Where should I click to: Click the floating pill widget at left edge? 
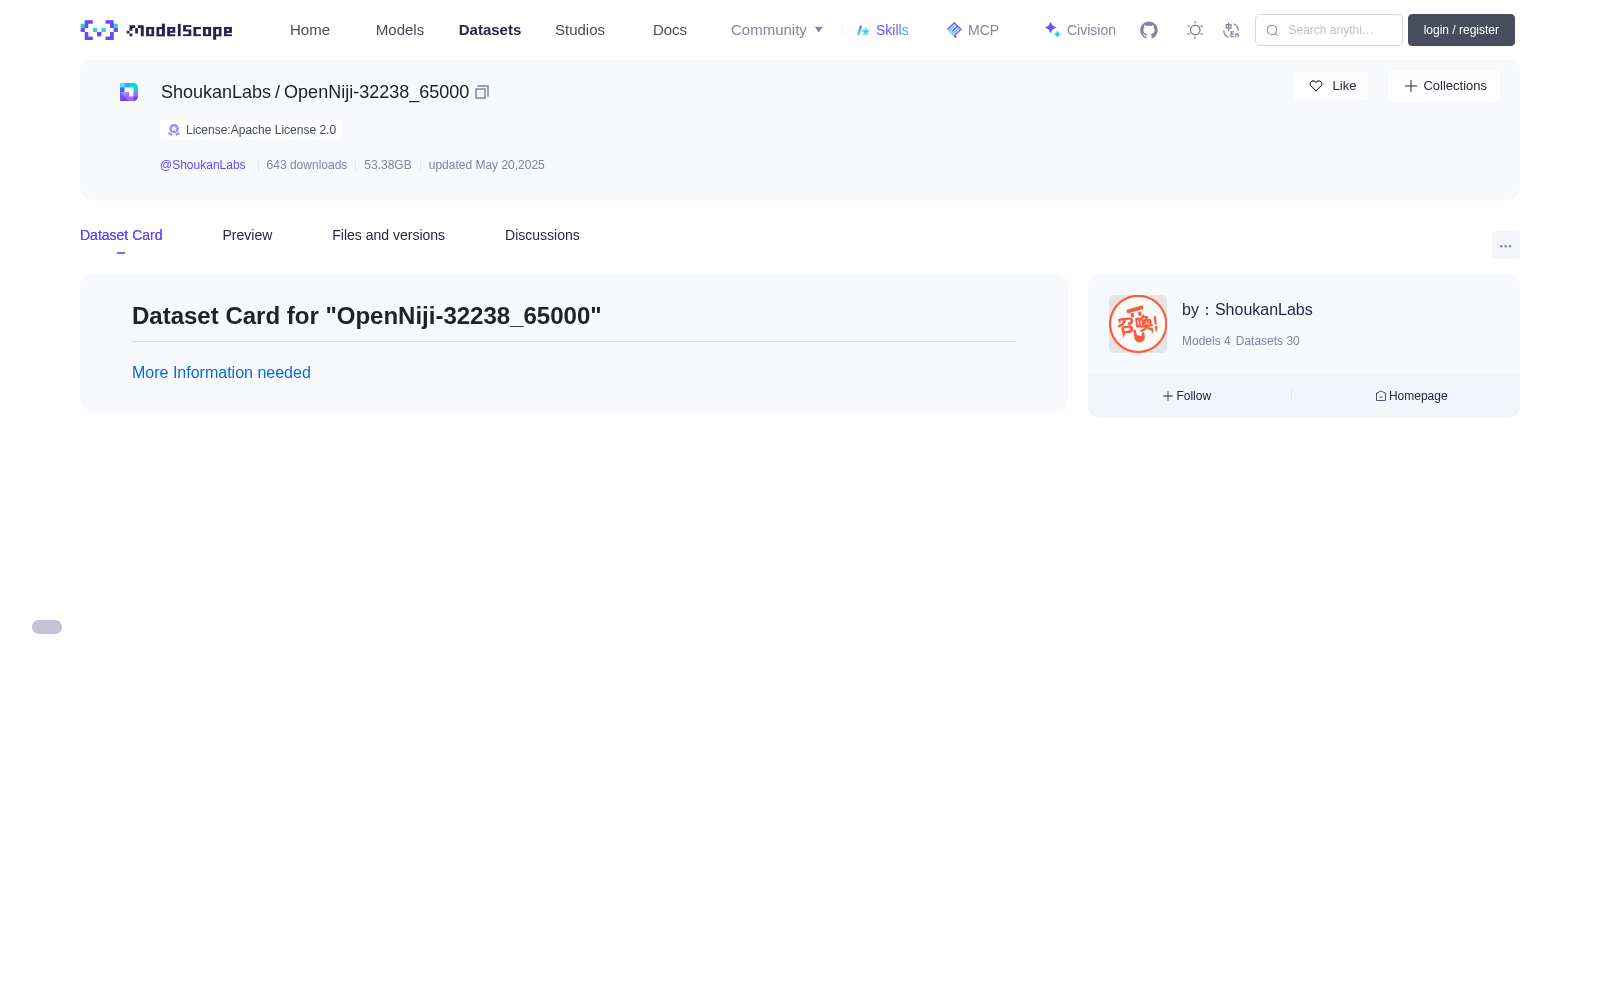click(x=47, y=627)
